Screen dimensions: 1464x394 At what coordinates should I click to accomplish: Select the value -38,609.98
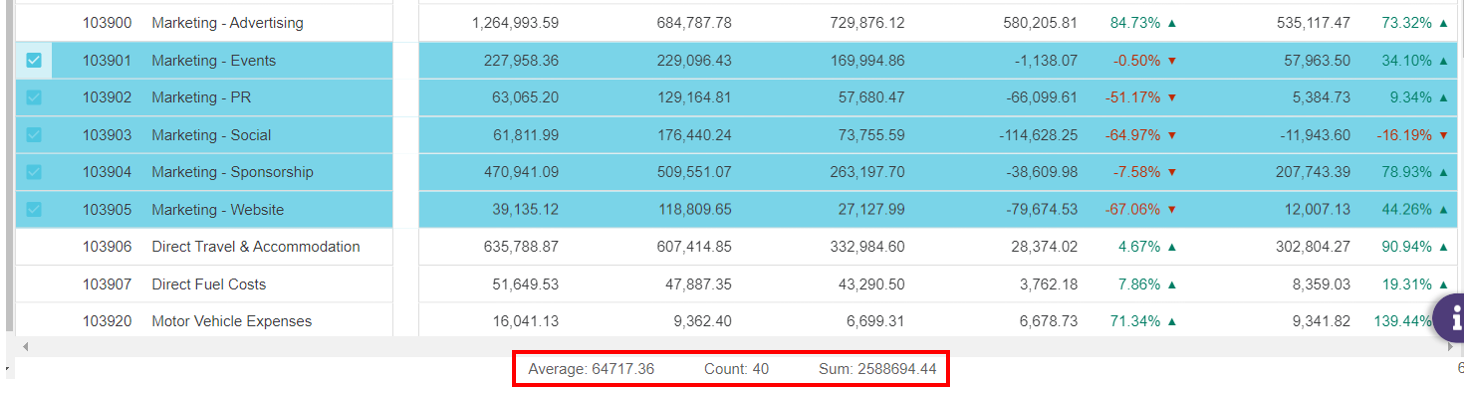click(x=1042, y=172)
